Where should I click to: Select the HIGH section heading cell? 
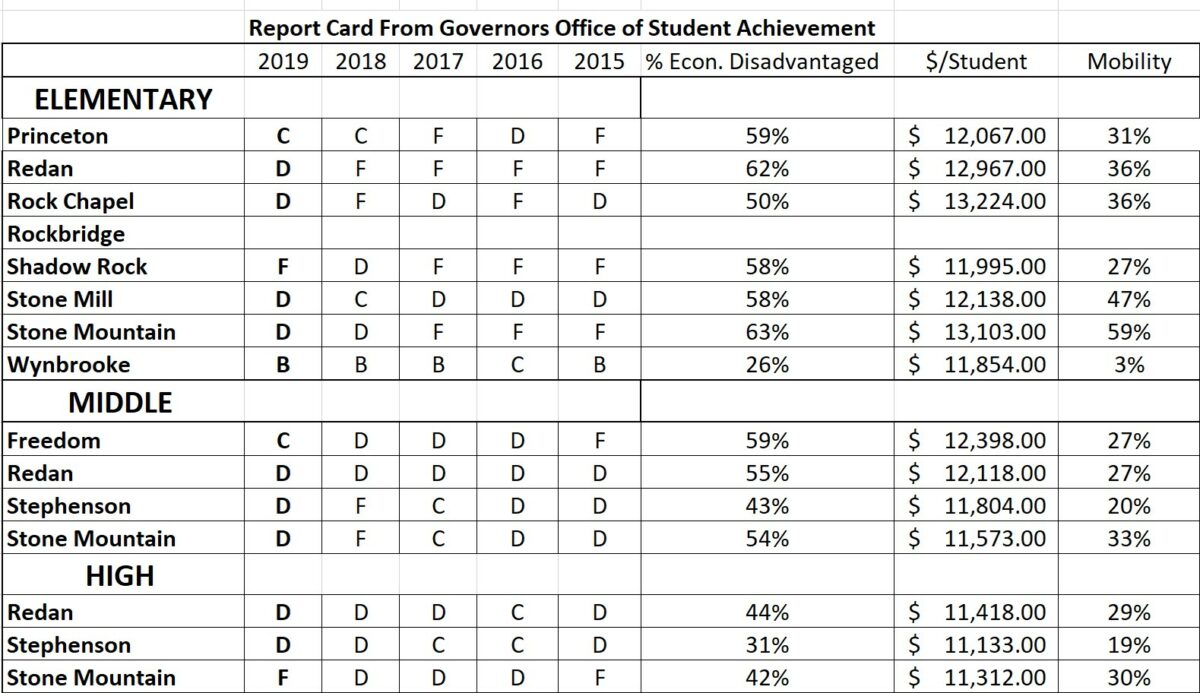click(x=123, y=576)
